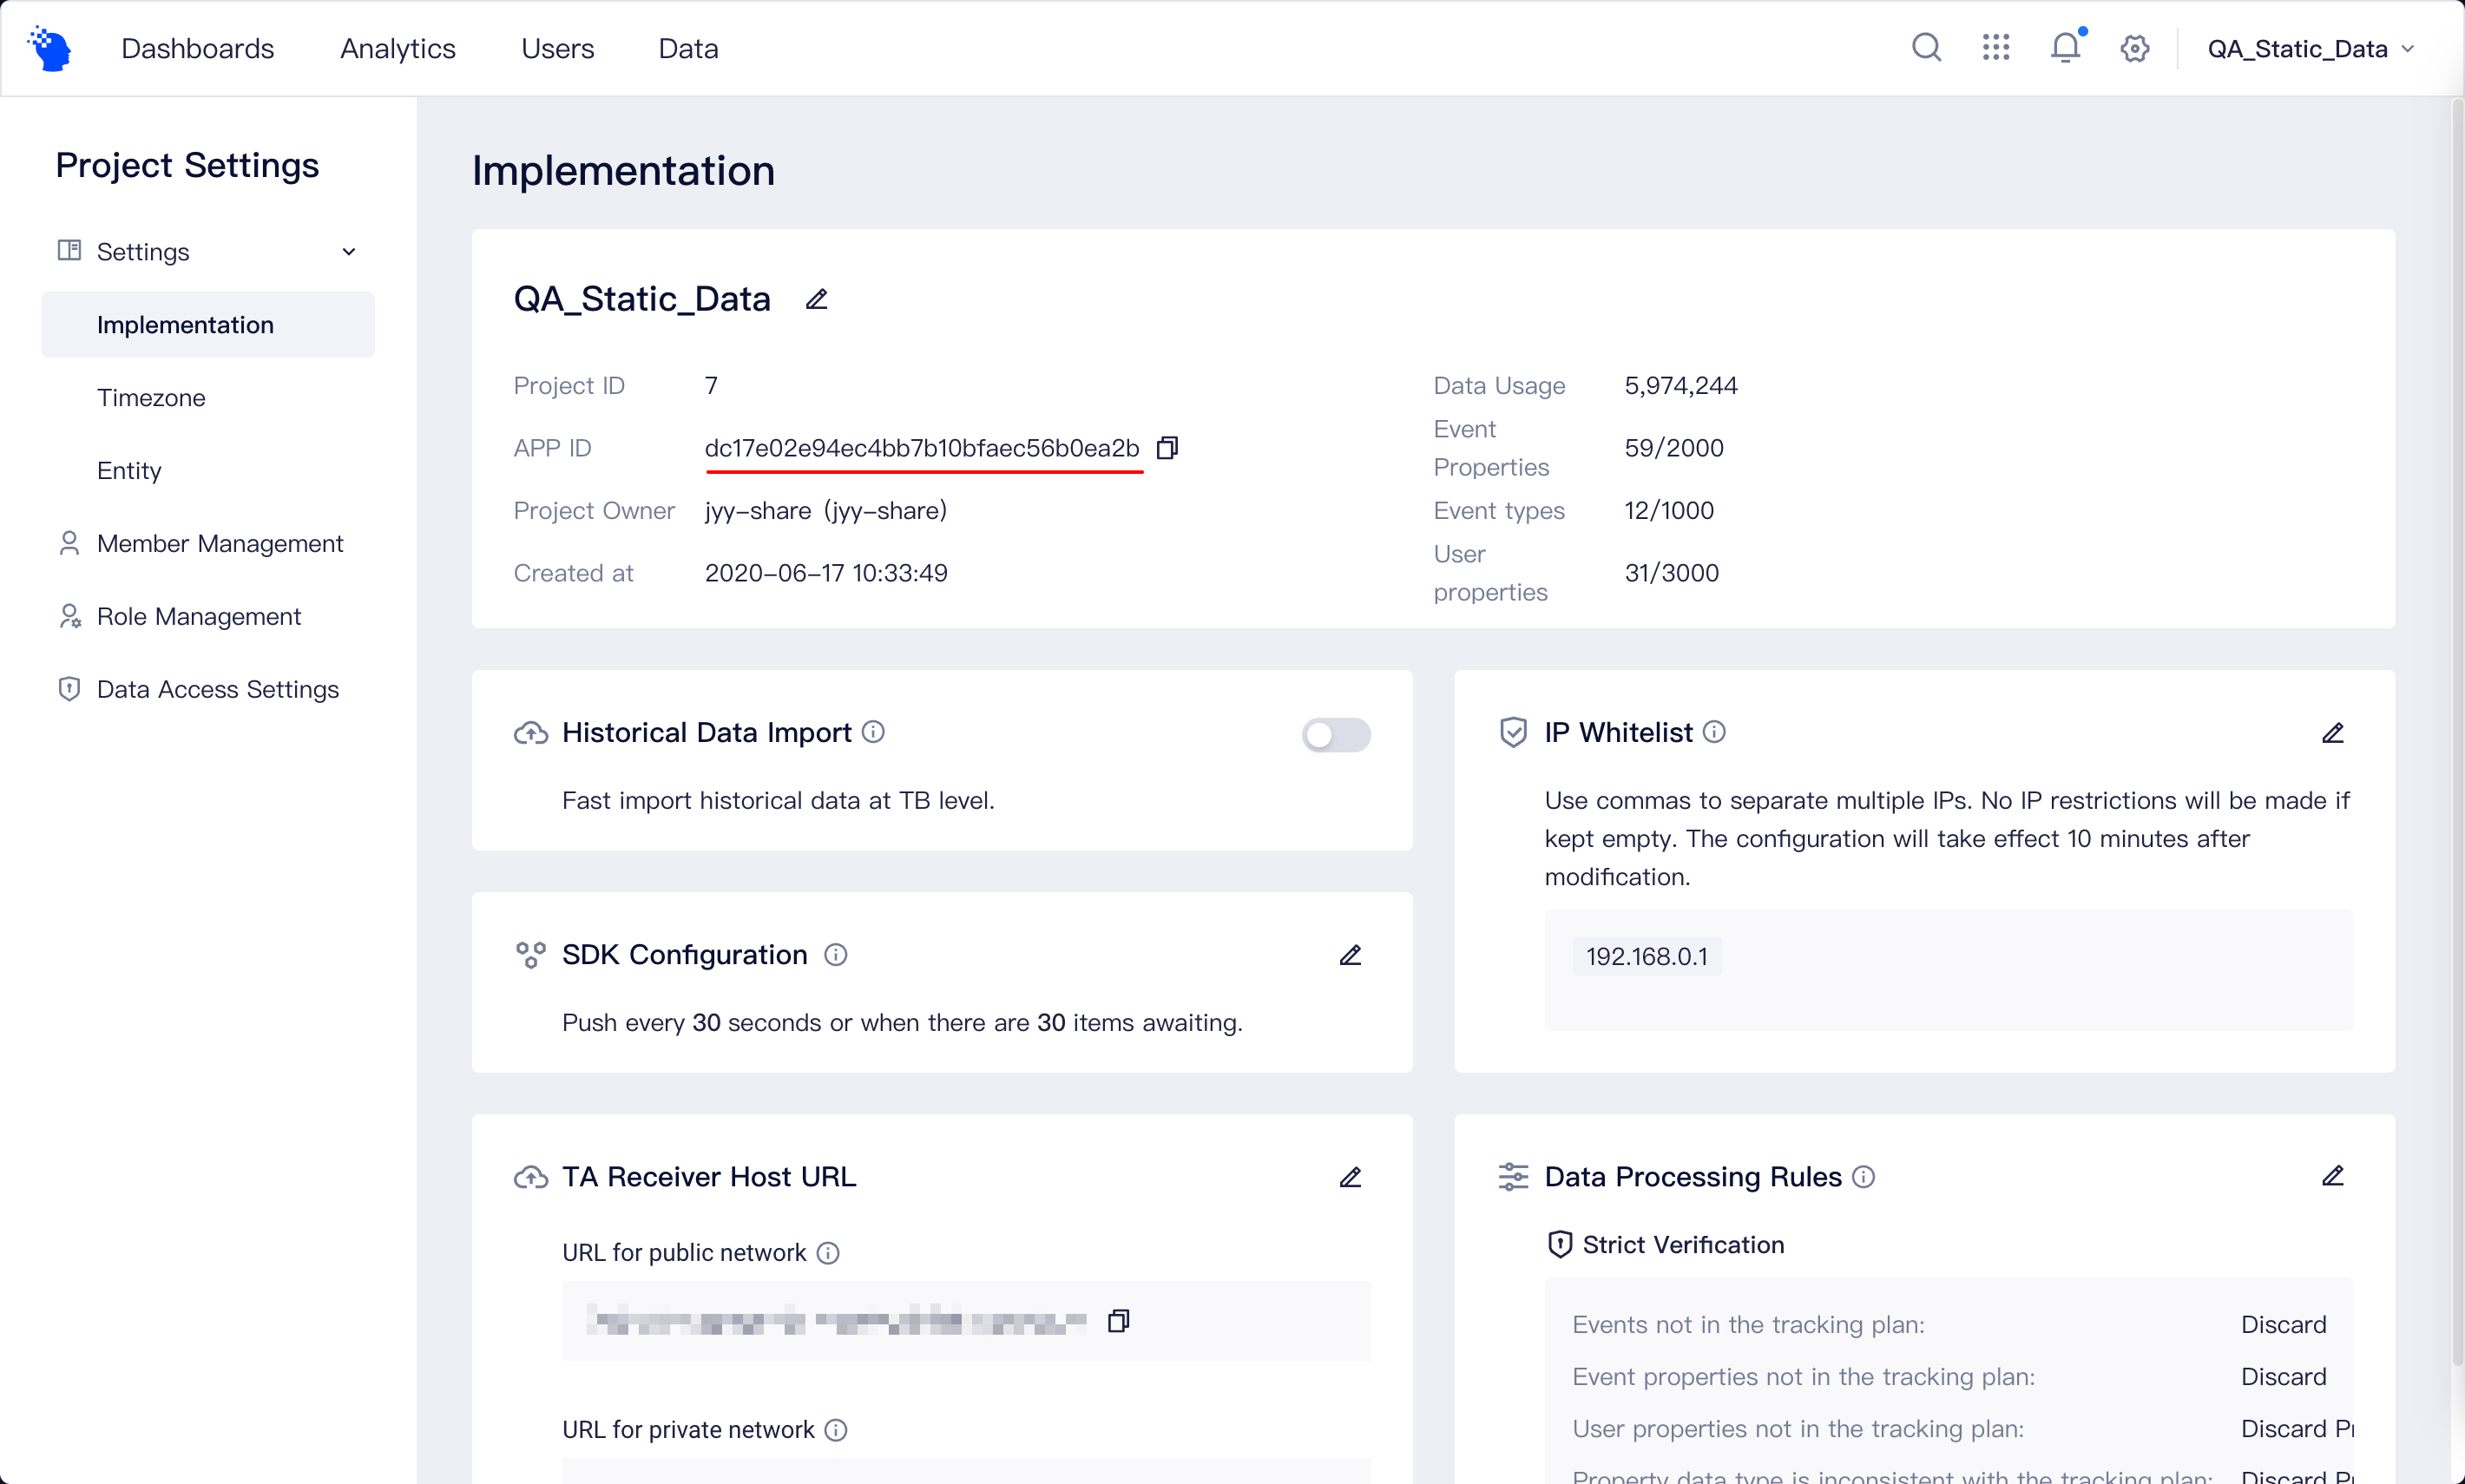Edit the SDK Configuration settings
The image size is (2465, 1484).
[1350, 955]
